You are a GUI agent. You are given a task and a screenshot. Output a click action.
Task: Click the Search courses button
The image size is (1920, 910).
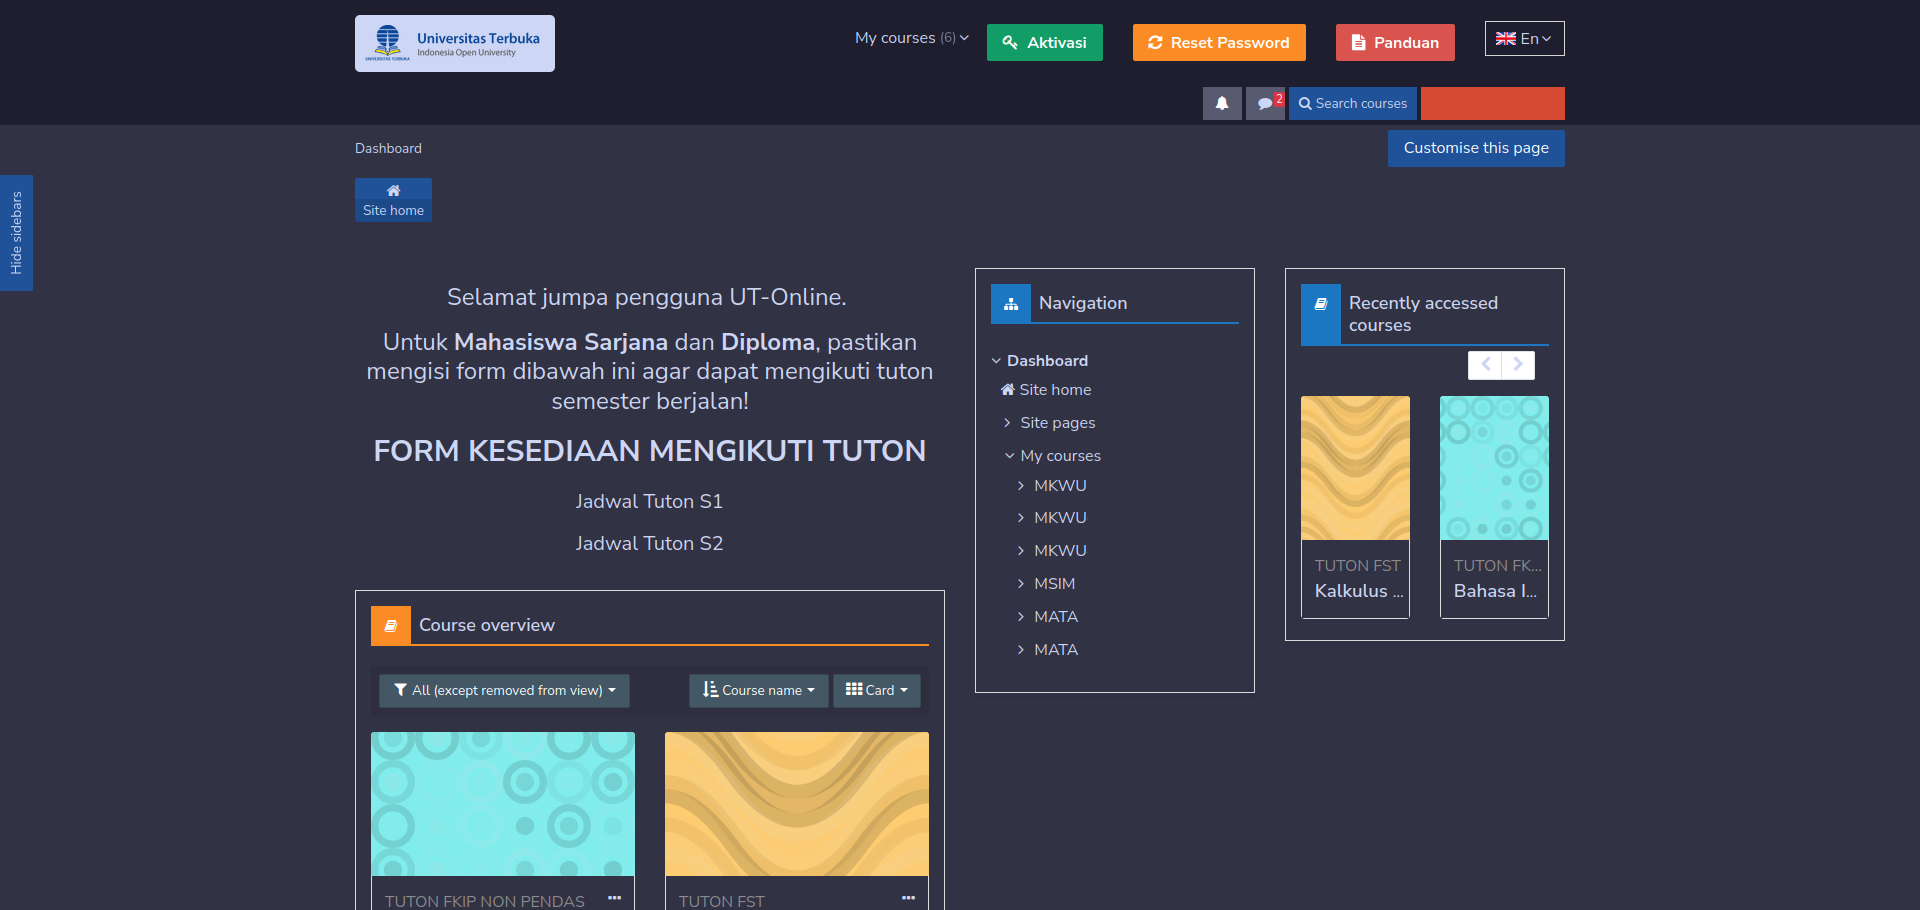(x=1353, y=103)
